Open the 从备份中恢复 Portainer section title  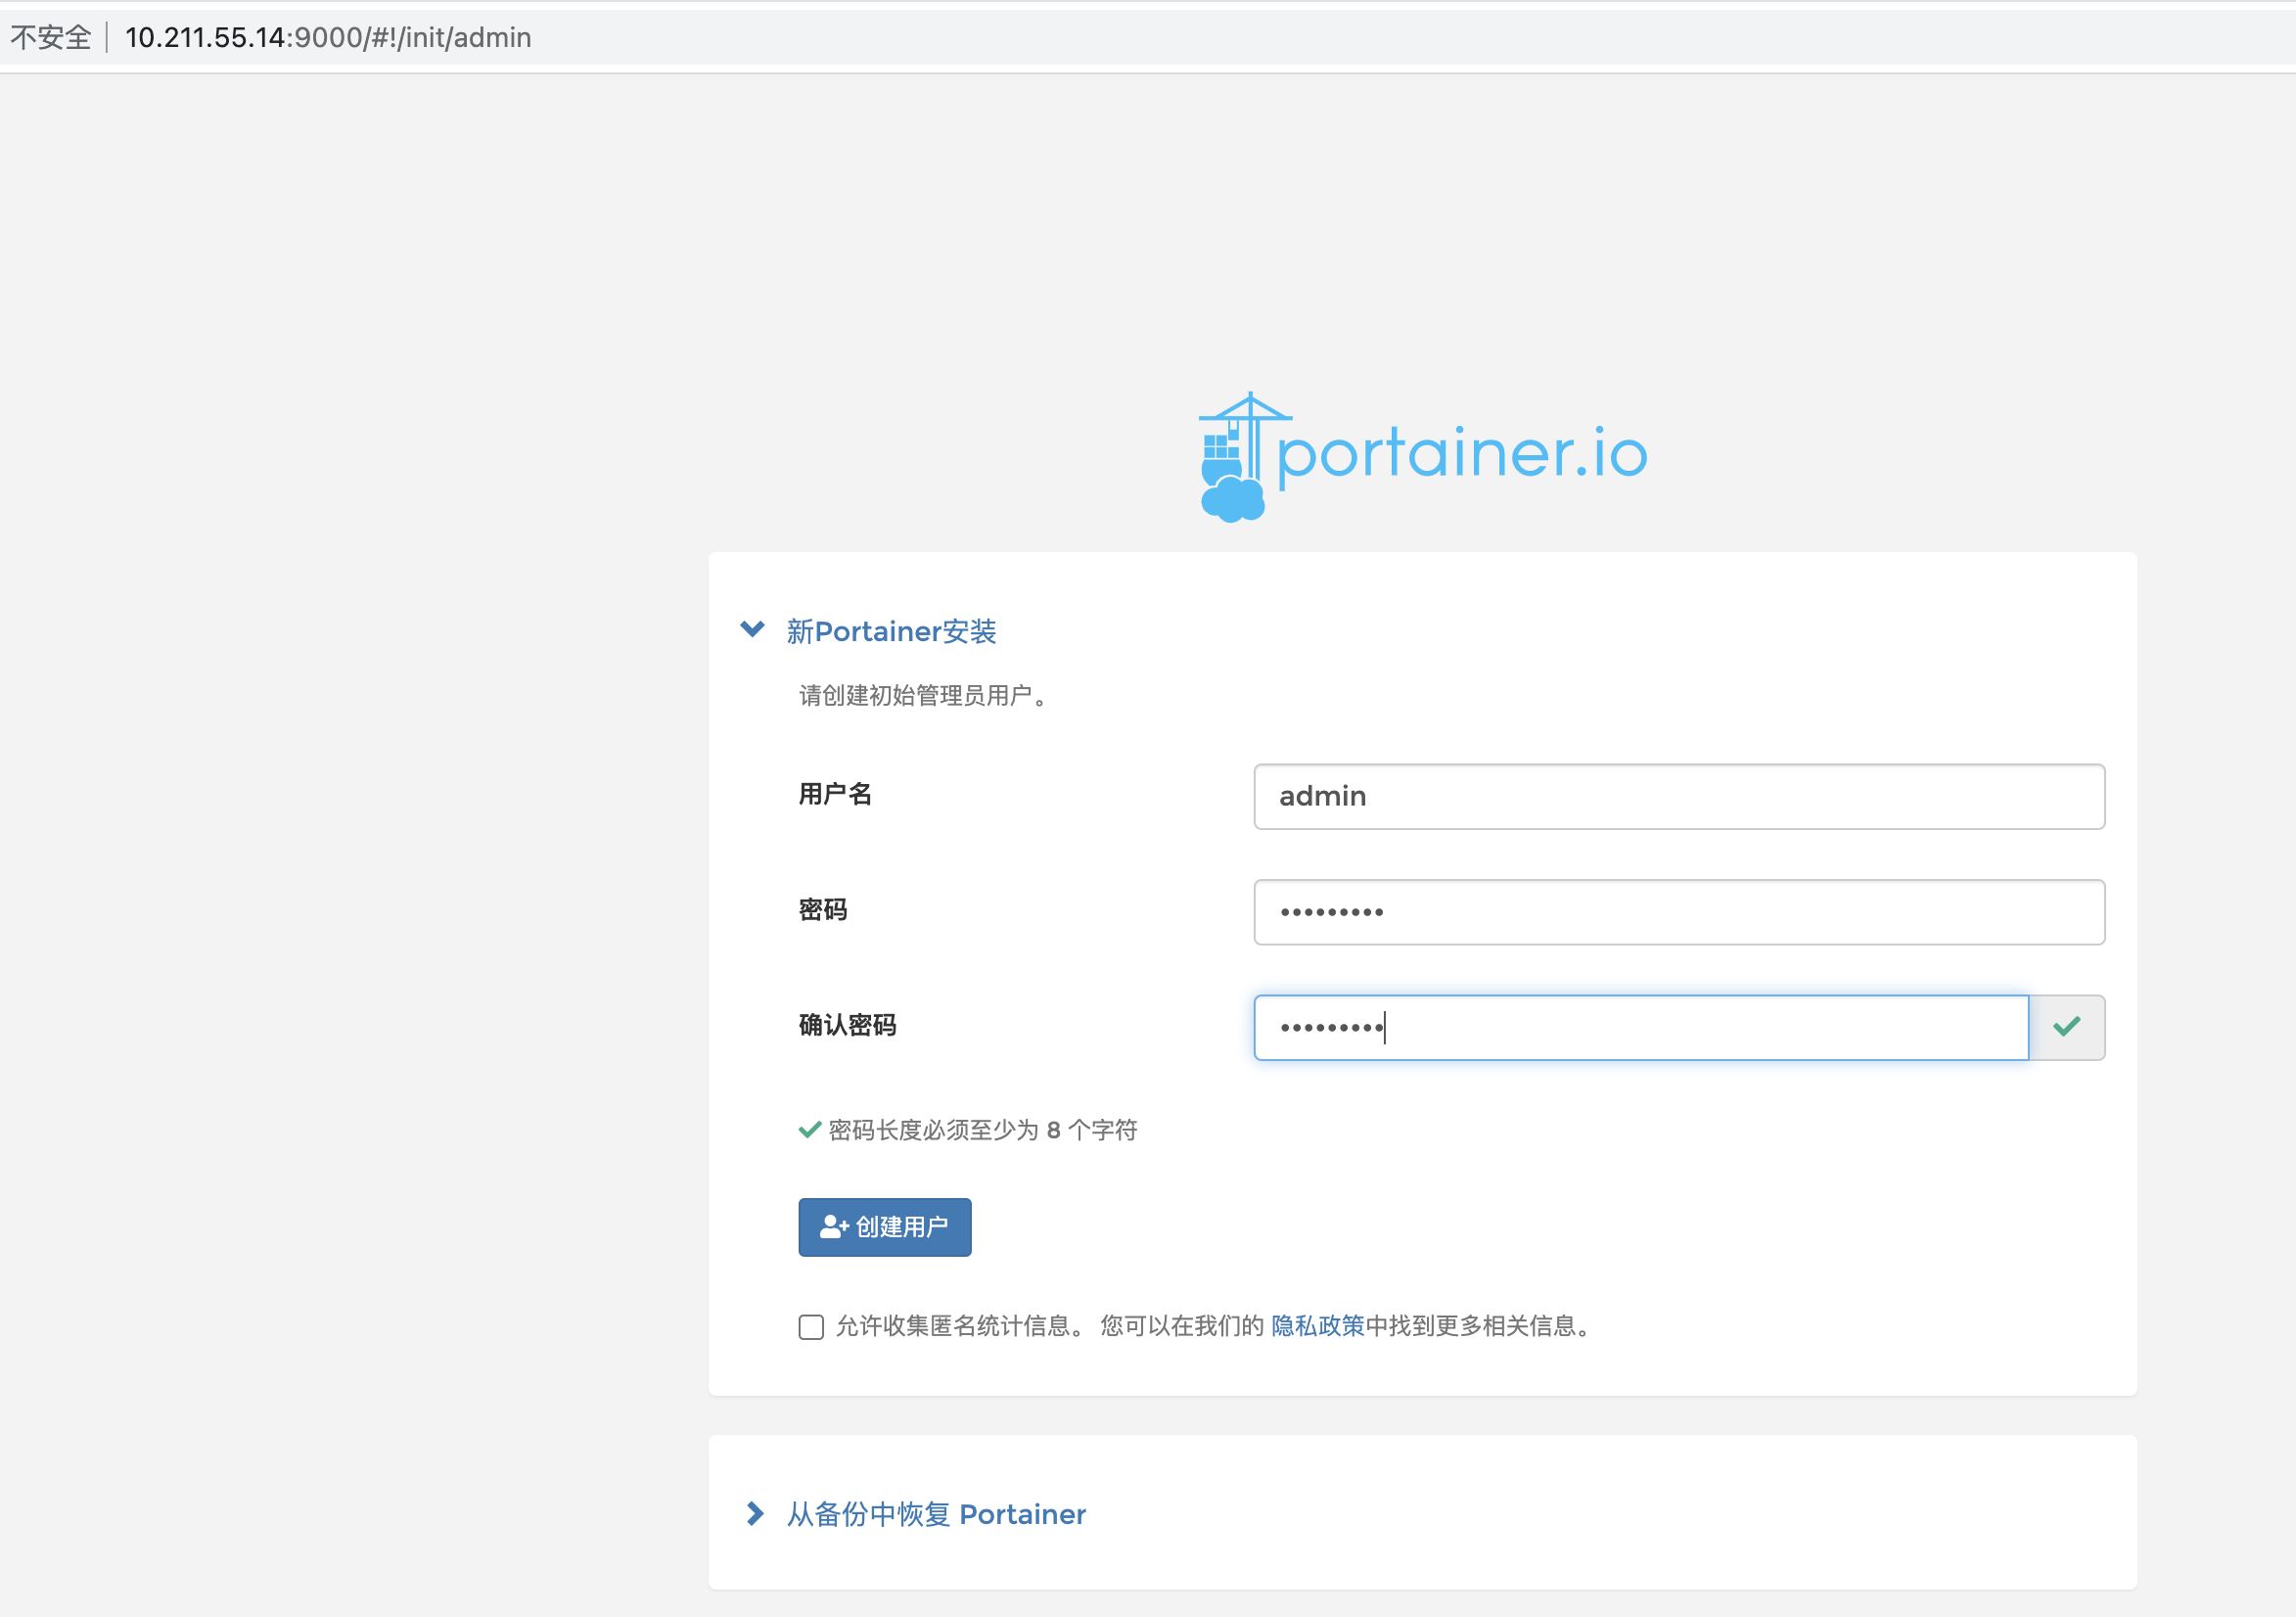[936, 1514]
